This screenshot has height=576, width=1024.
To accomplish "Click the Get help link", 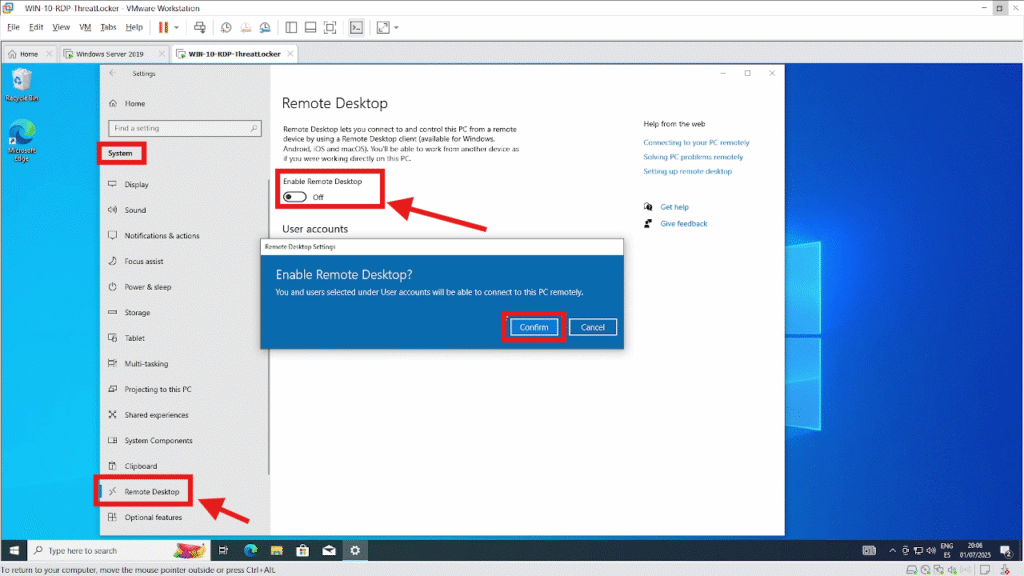I will [x=674, y=207].
